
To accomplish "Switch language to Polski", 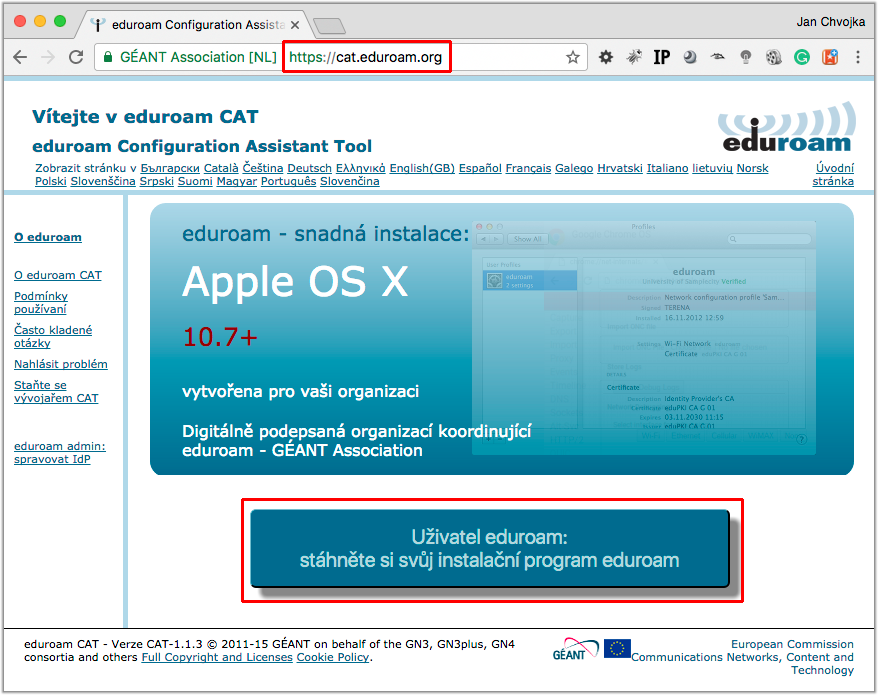I will point(50,181).
